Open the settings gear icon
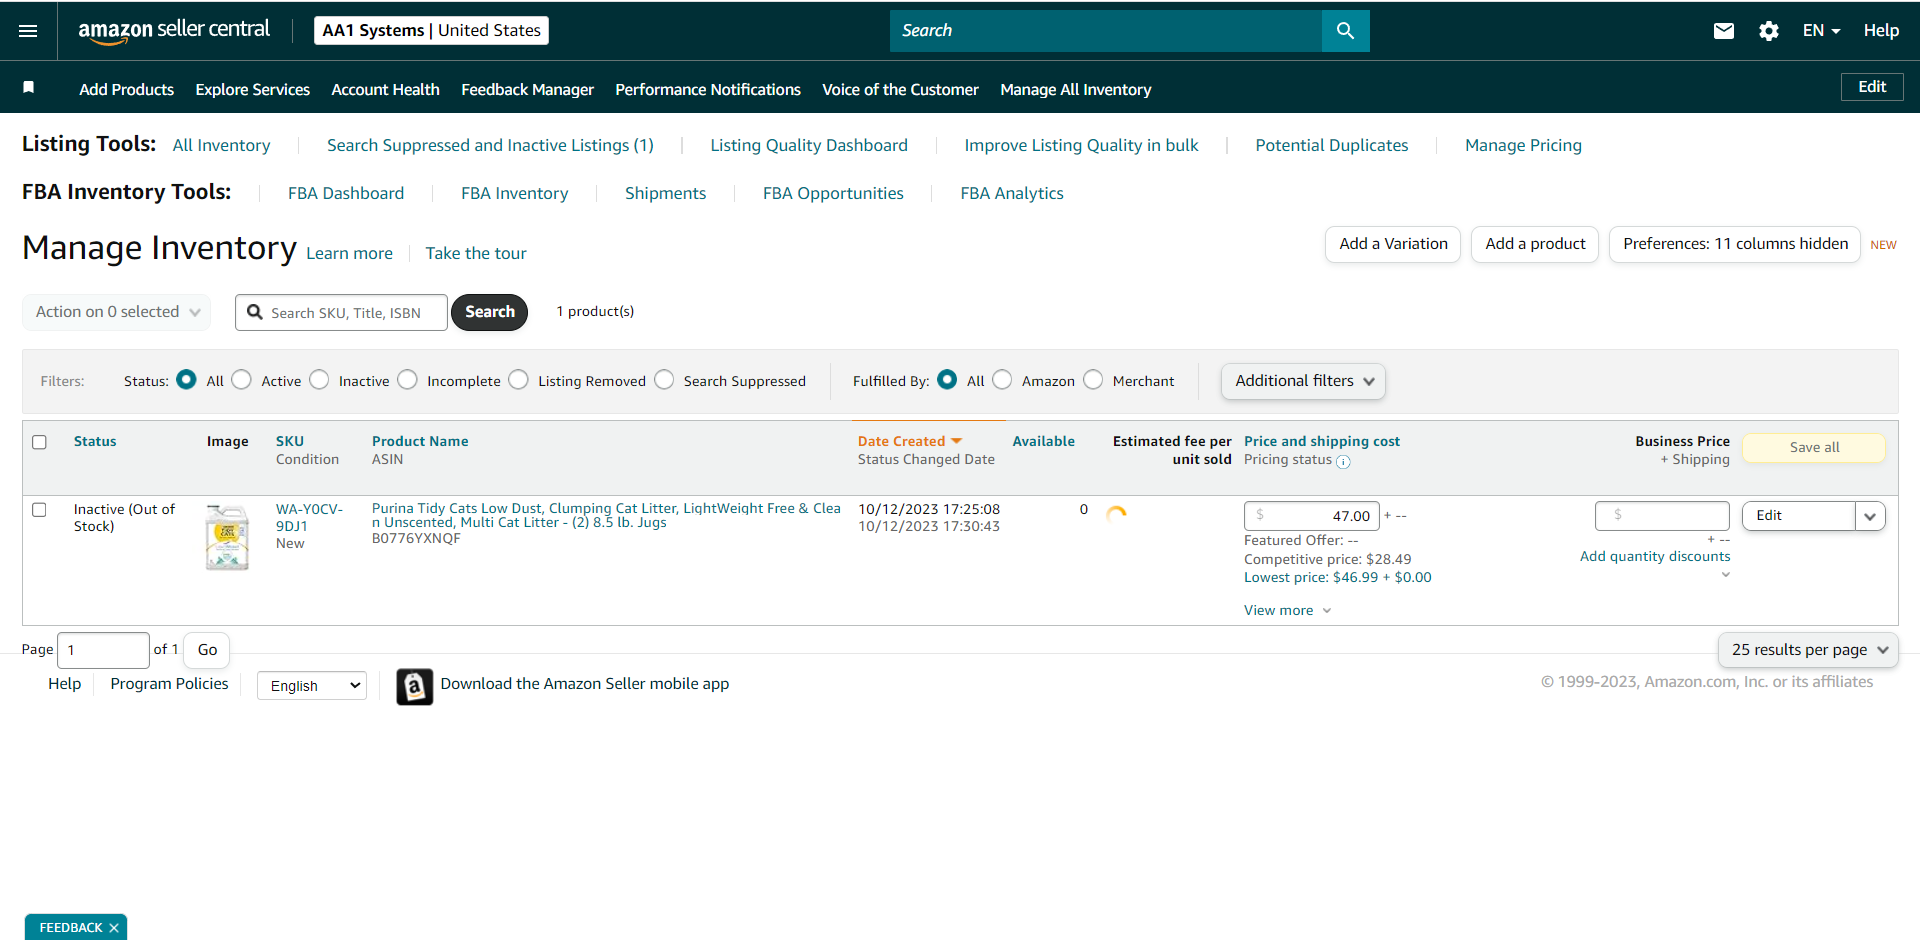The height and width of the screenshot is (940, 1920). click(1768, 31)
